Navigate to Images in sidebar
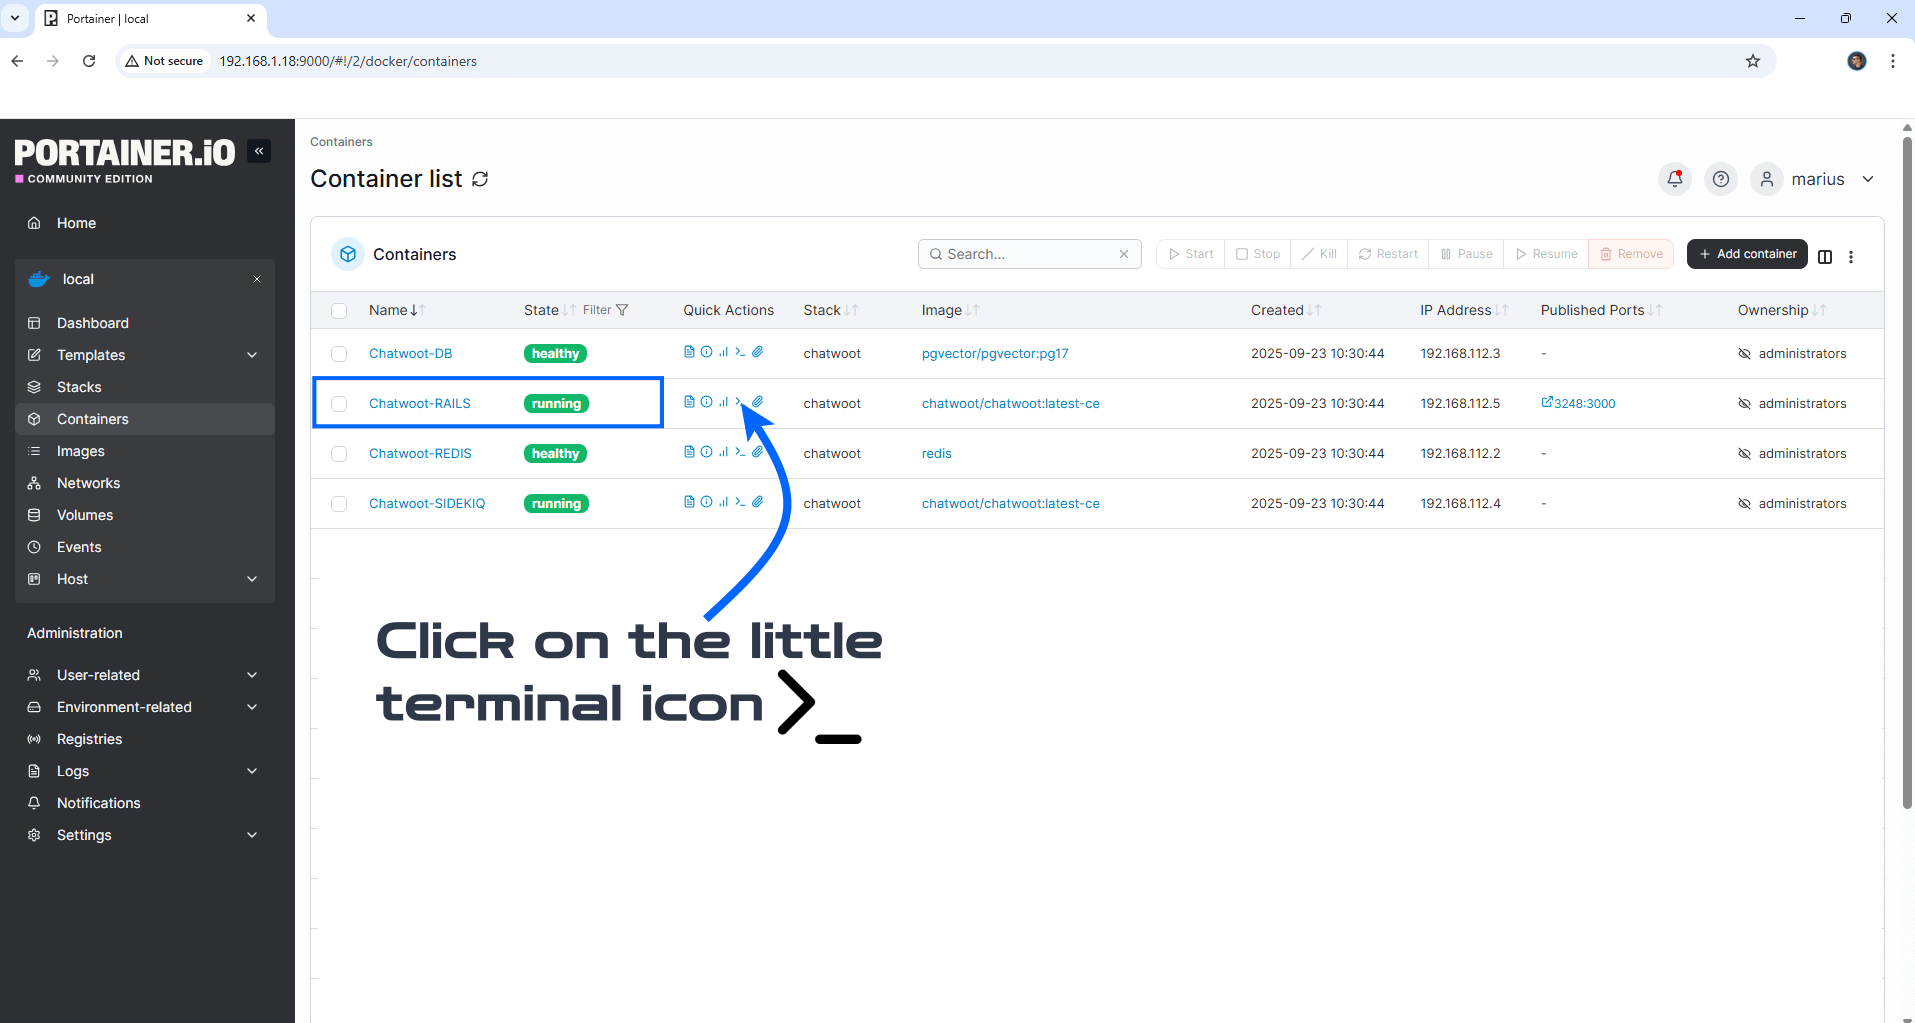This screenshot has width=1915, height=1023. [80, 451]
